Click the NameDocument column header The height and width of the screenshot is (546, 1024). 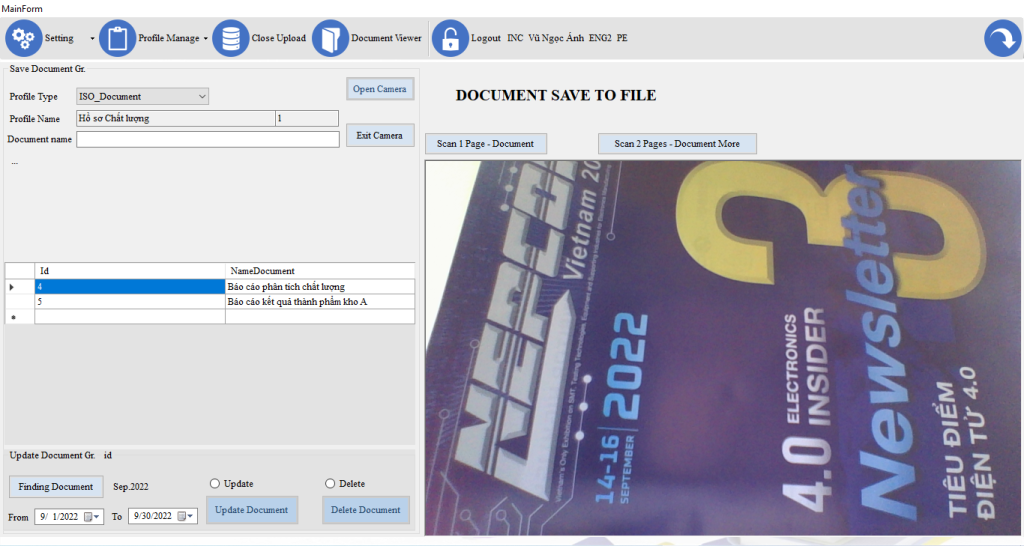pyautogui.click(x=320, y=270)
